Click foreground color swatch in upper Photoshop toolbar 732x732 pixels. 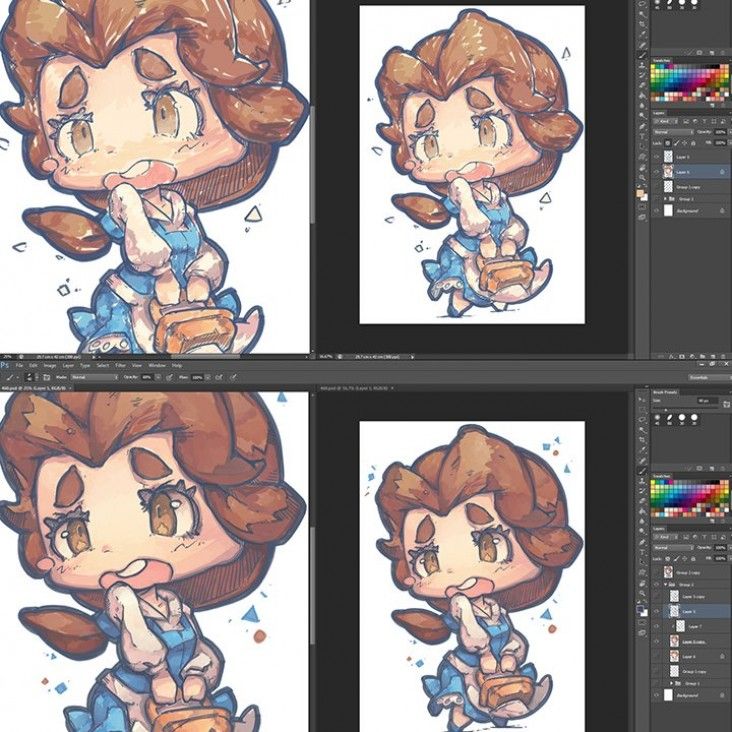640,193
